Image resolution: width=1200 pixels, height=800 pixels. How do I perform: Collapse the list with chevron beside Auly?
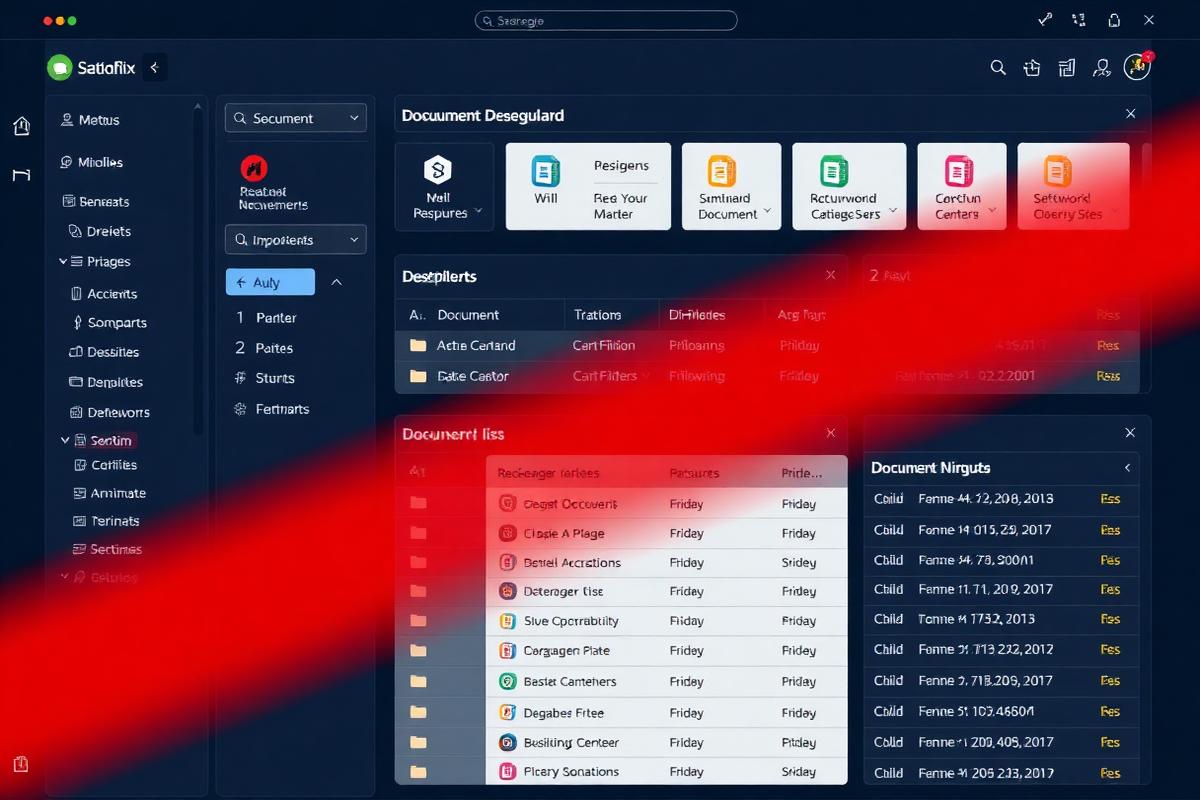point(336,283)
